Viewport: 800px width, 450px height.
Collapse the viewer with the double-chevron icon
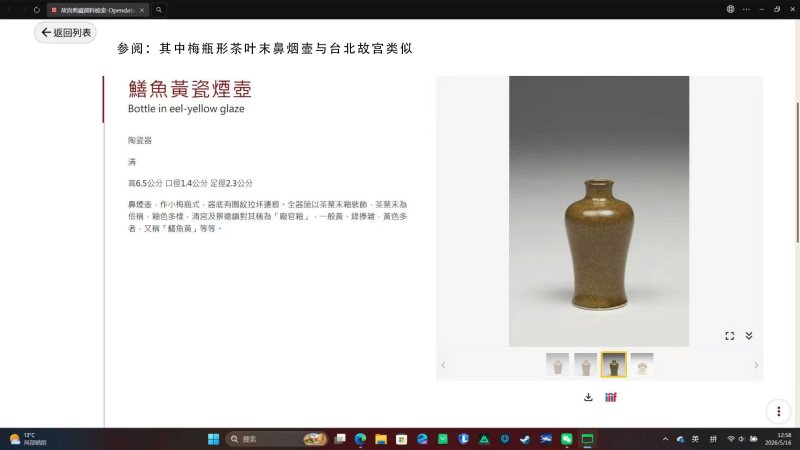[x=748, y=336]
